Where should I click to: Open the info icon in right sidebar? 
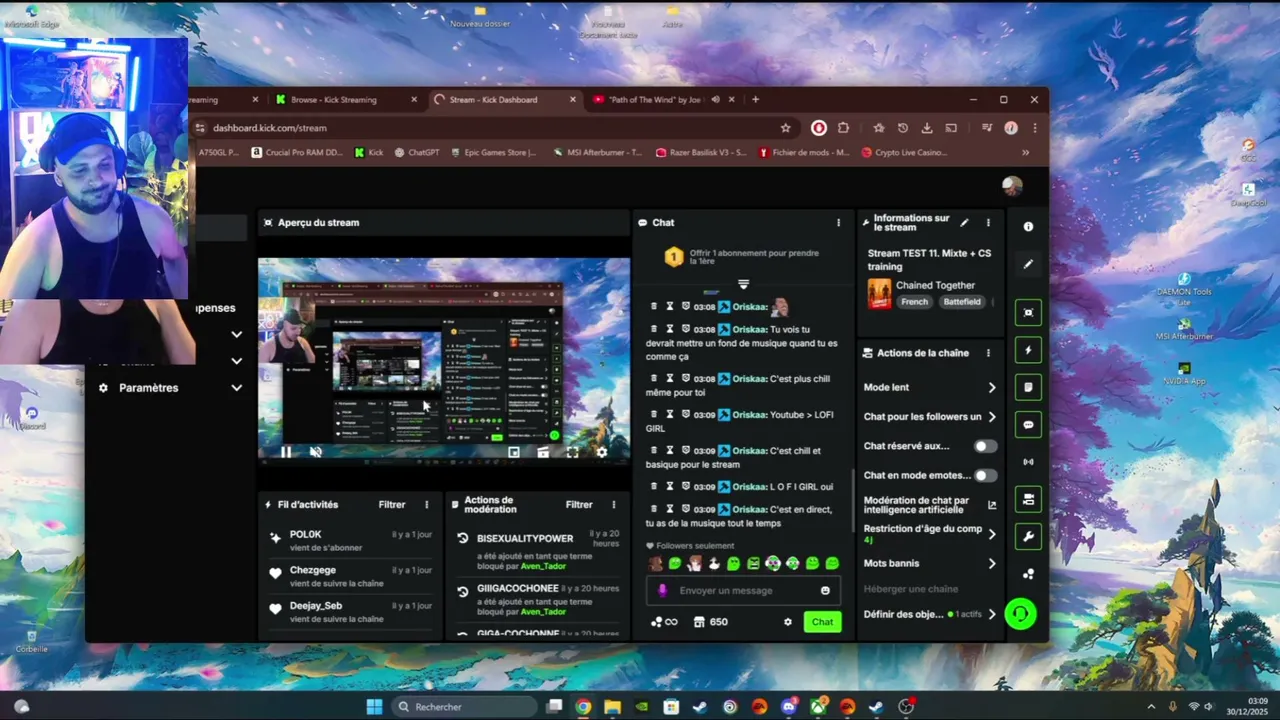pos(1028,227)
